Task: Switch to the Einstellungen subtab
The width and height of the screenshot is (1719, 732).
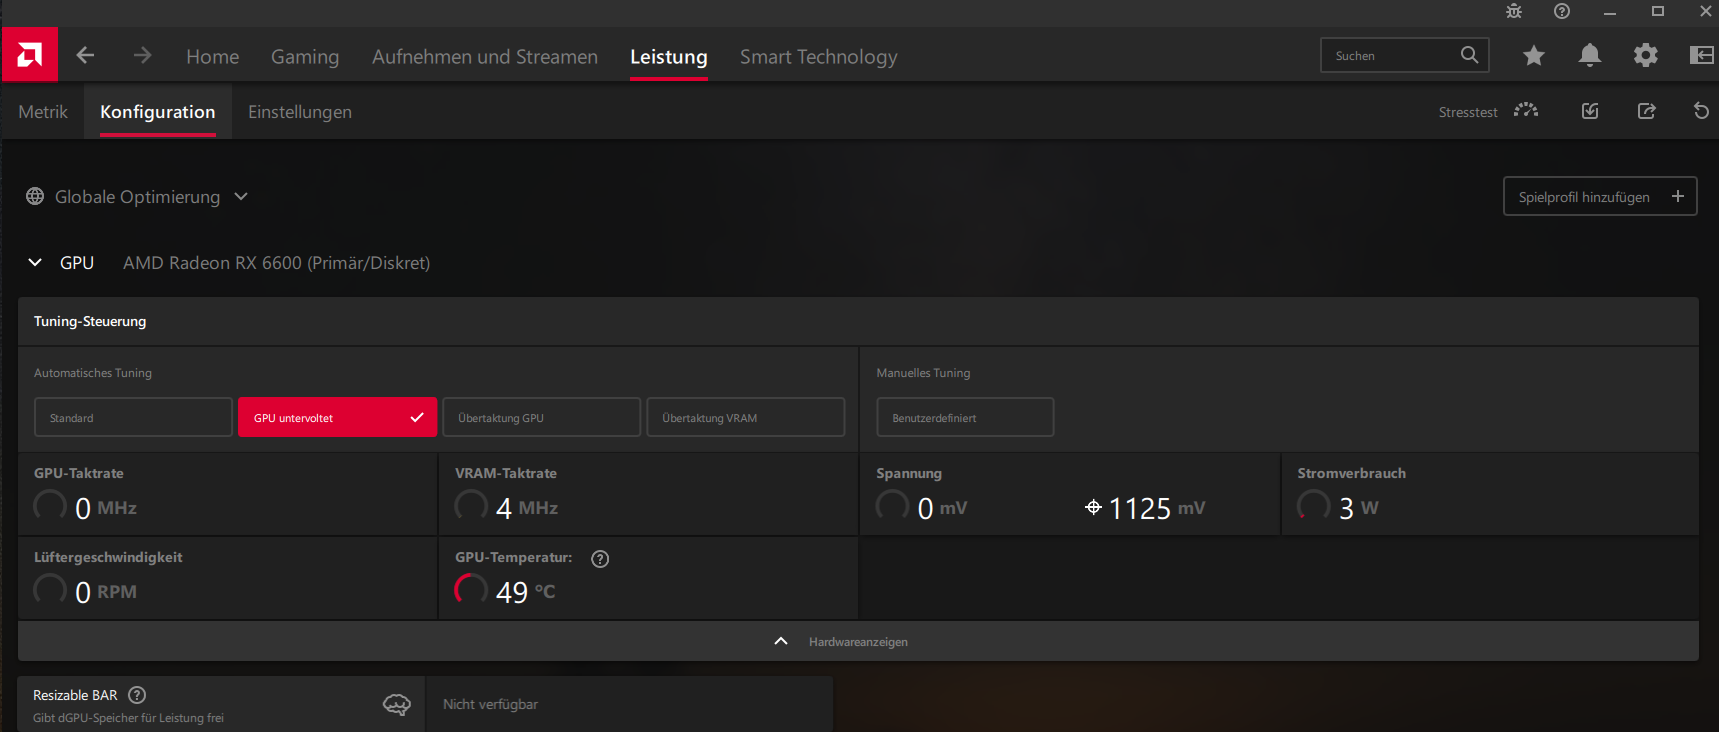Action: tap(300, 112)
